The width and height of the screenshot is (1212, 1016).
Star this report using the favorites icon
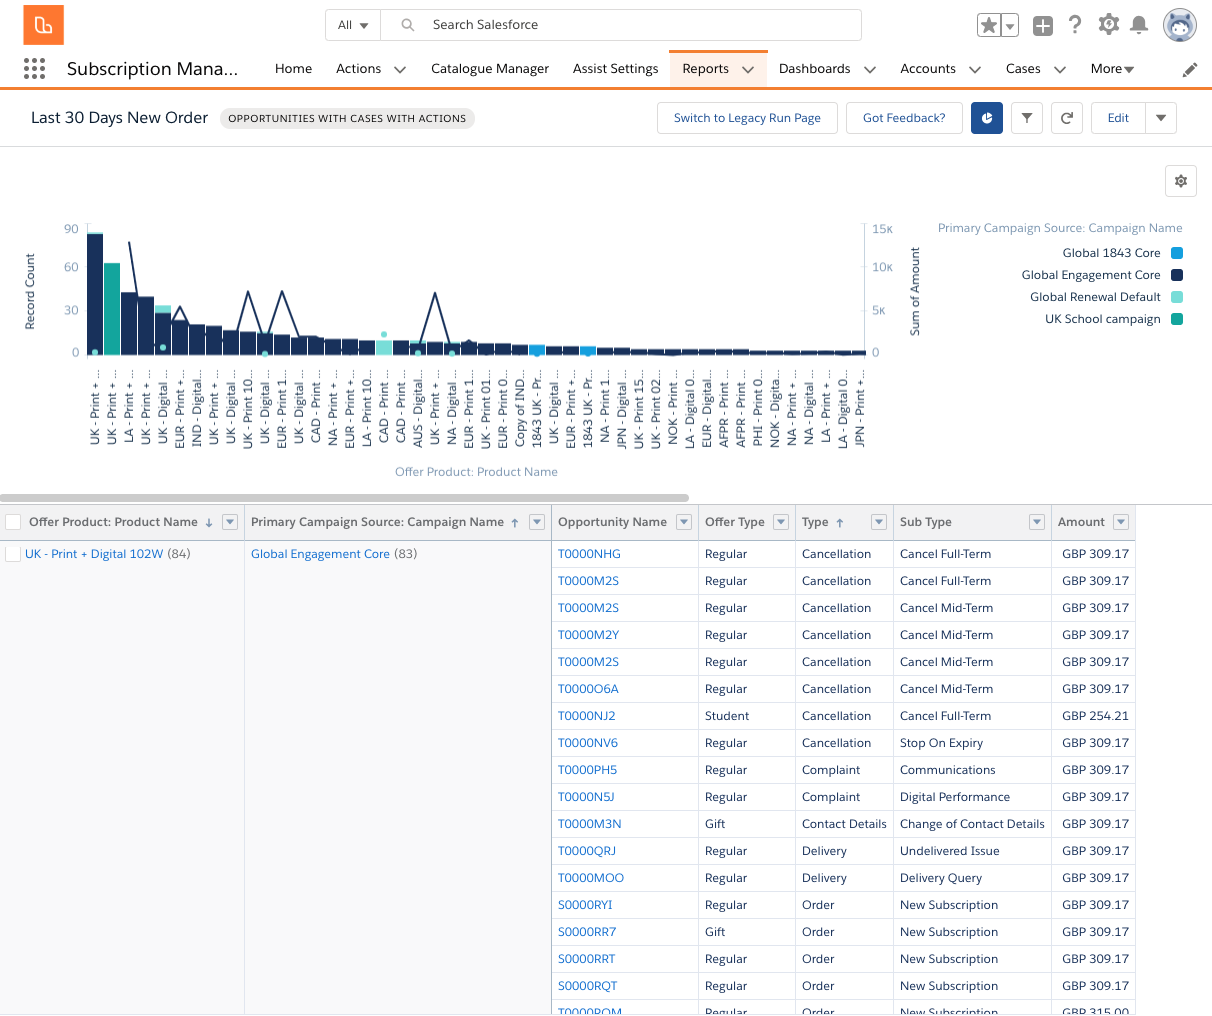pyautogui.click(x=991, y=24)
